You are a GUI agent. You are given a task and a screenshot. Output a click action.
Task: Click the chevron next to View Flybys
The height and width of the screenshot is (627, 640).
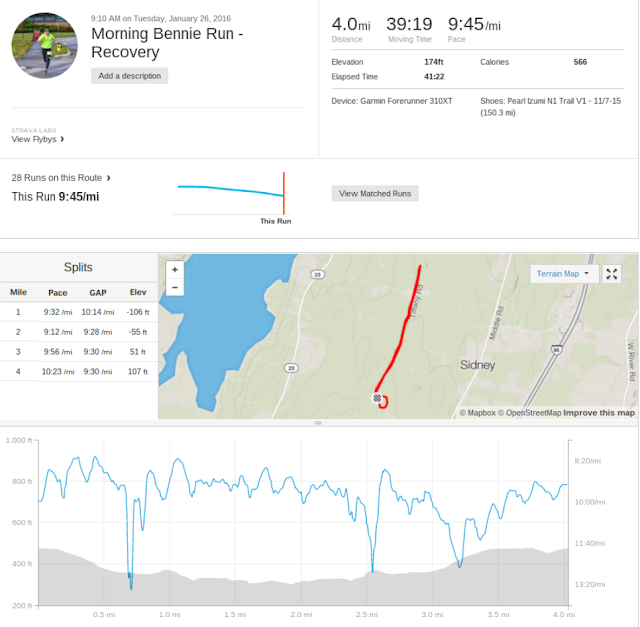tap(62, 140)
